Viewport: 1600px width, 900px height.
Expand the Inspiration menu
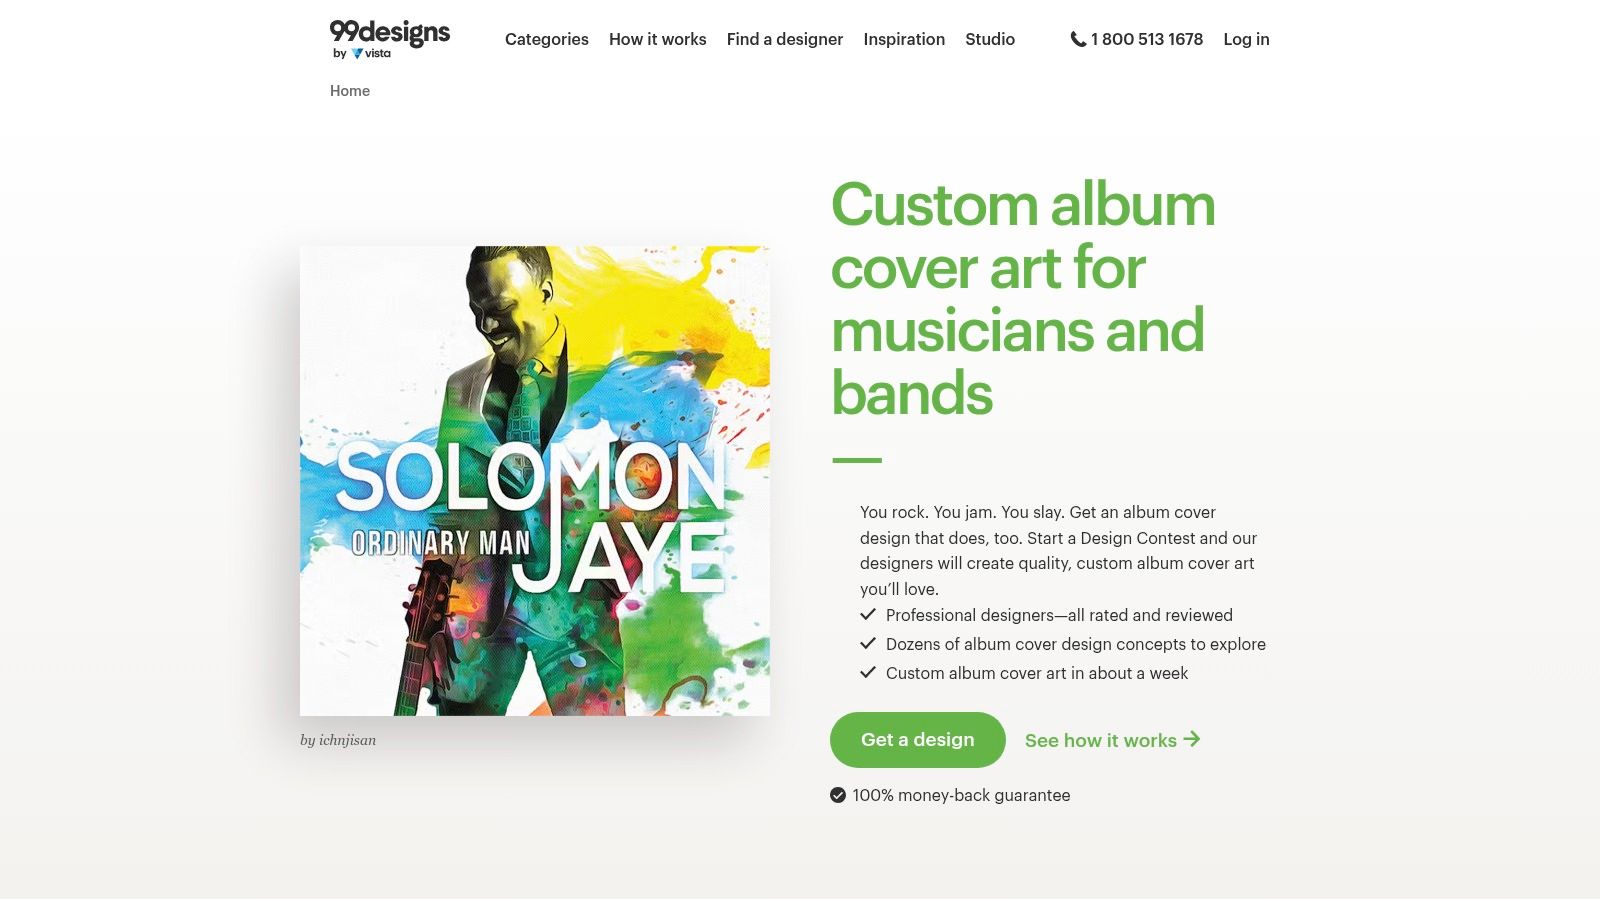tap(904, 39)
